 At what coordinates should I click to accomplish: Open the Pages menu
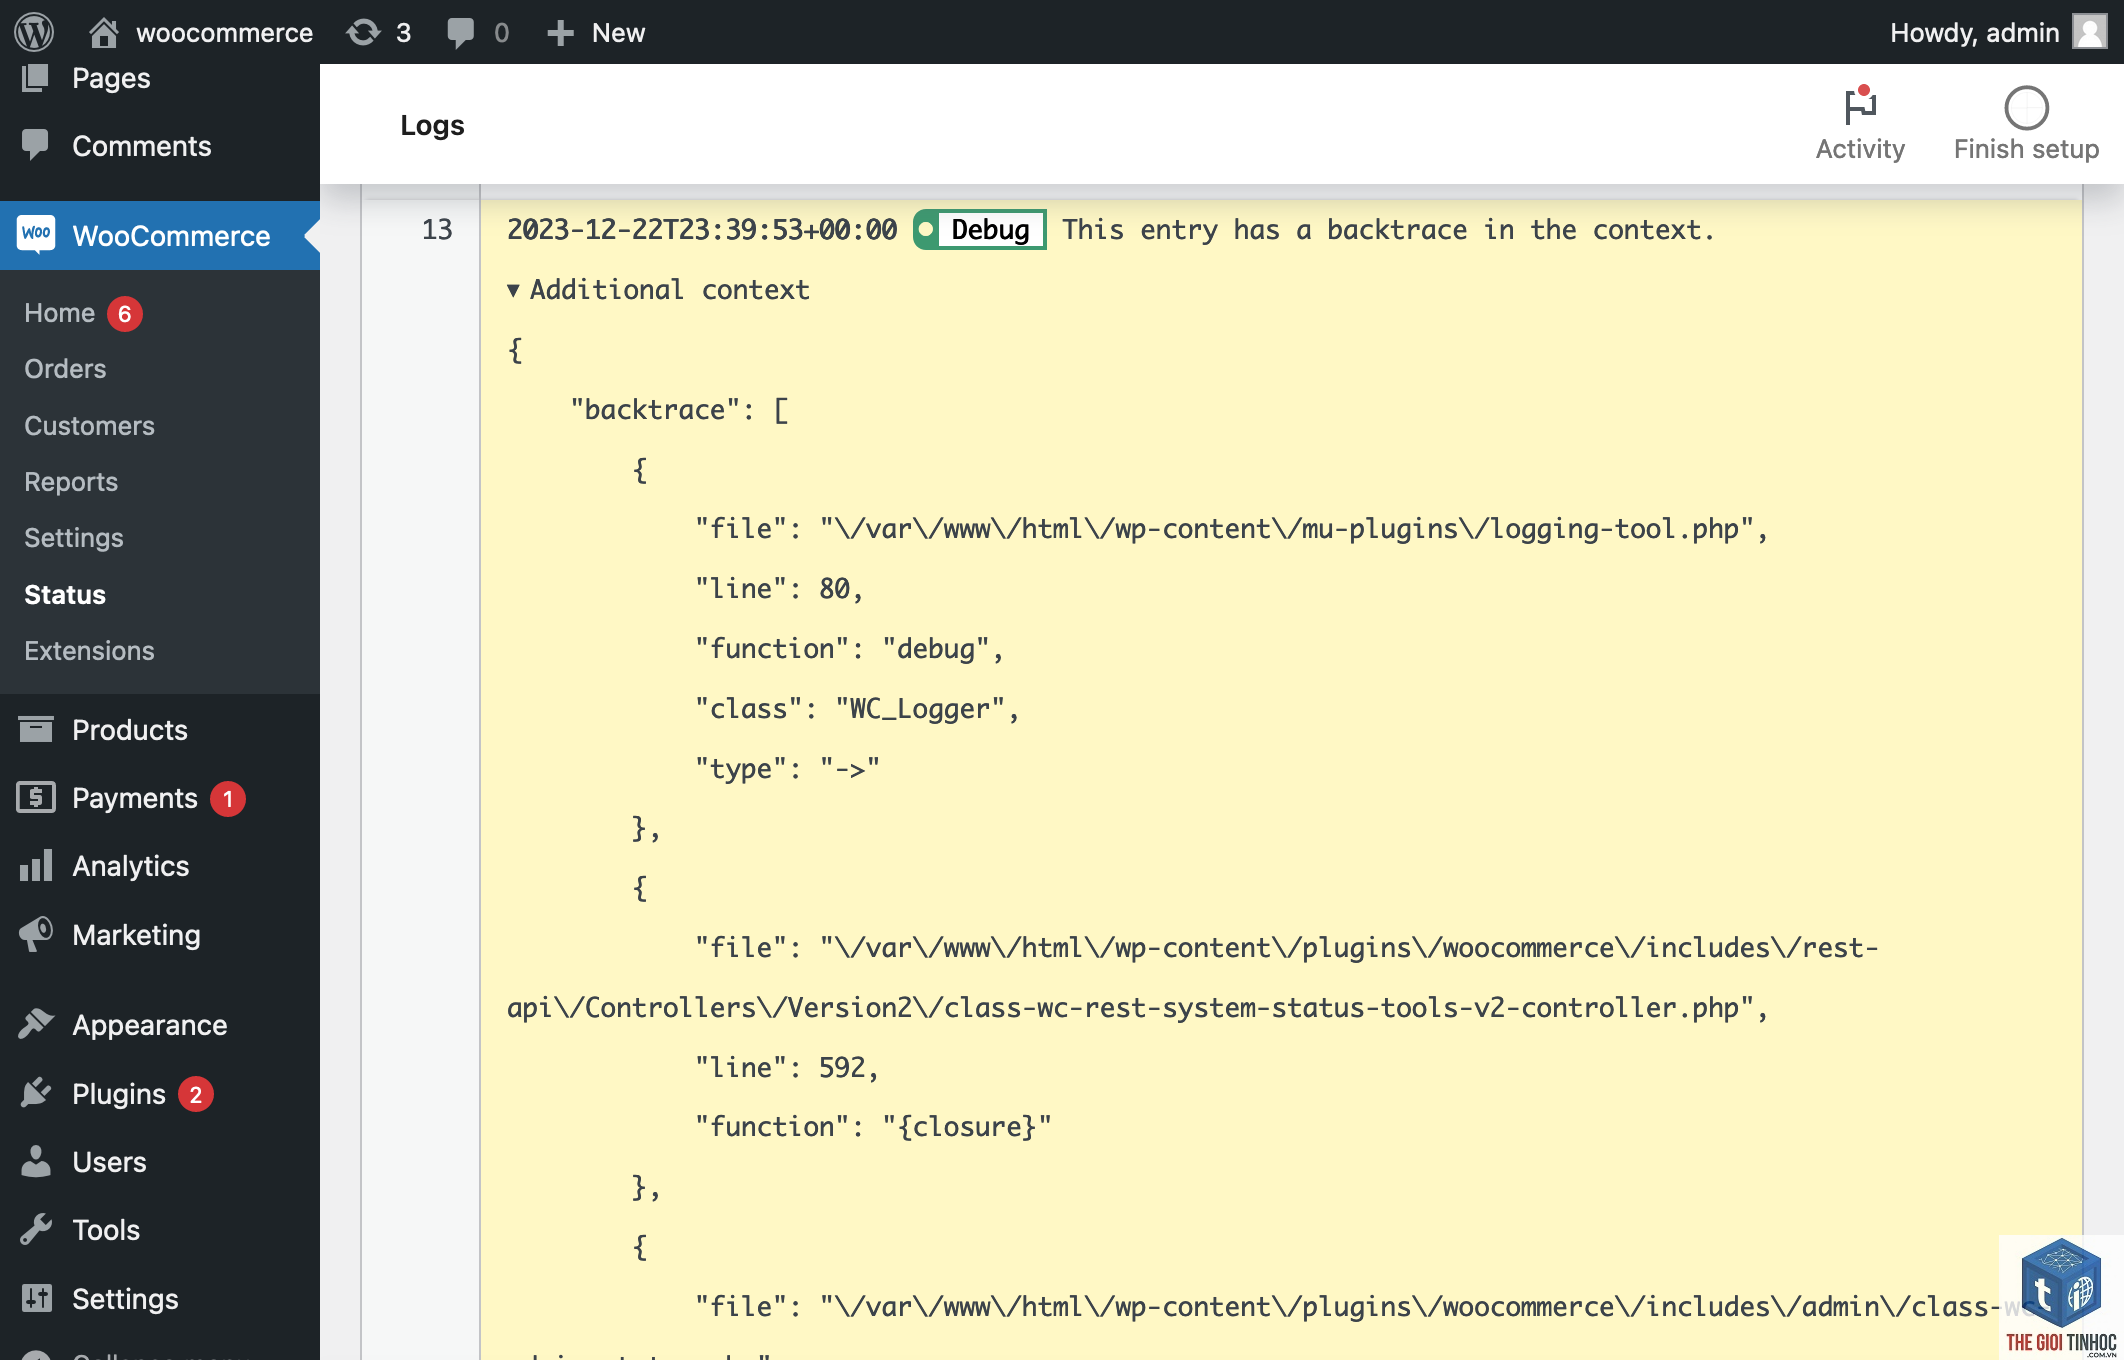[111, 78]
